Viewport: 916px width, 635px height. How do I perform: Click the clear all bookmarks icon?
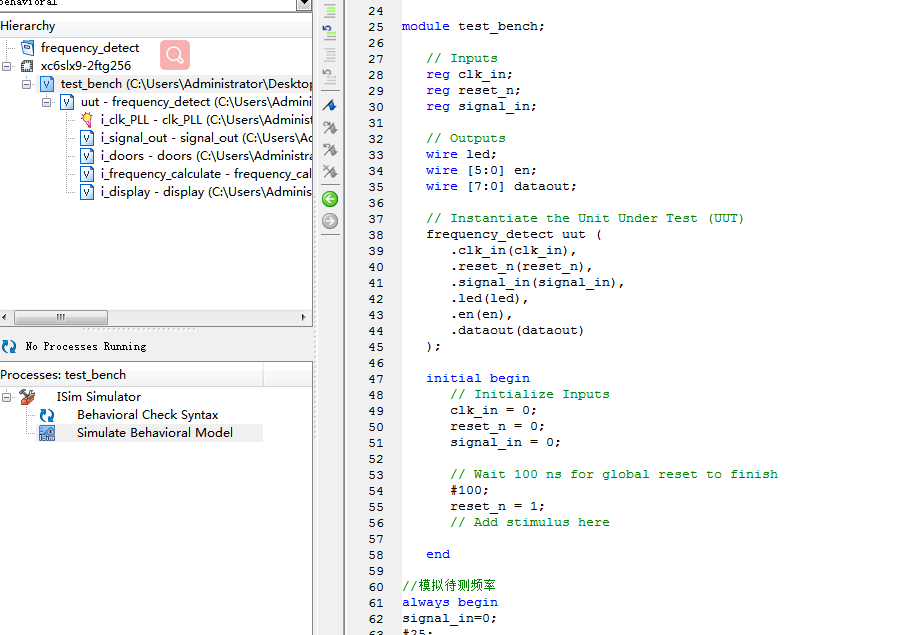pyautogui.click(x=330, y=172)
